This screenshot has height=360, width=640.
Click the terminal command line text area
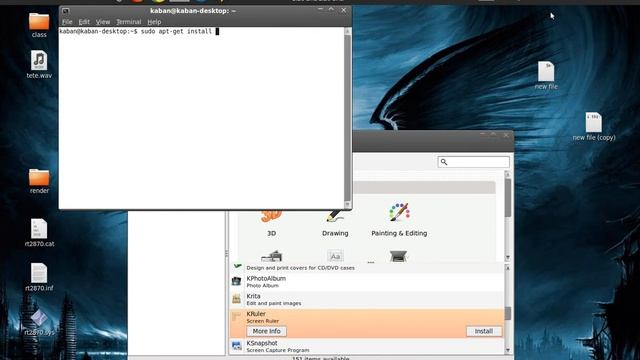coord(139,31)
